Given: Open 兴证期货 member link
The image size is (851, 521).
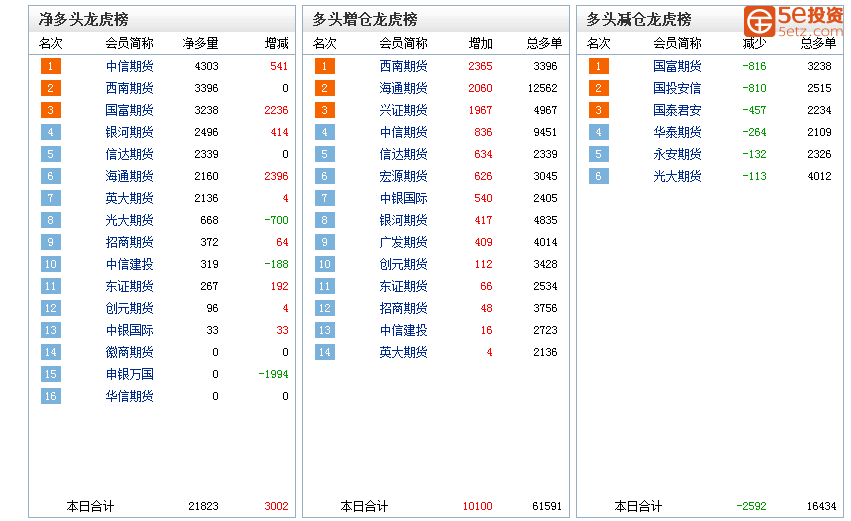Looking at the screenshot, I should point(403,110).
